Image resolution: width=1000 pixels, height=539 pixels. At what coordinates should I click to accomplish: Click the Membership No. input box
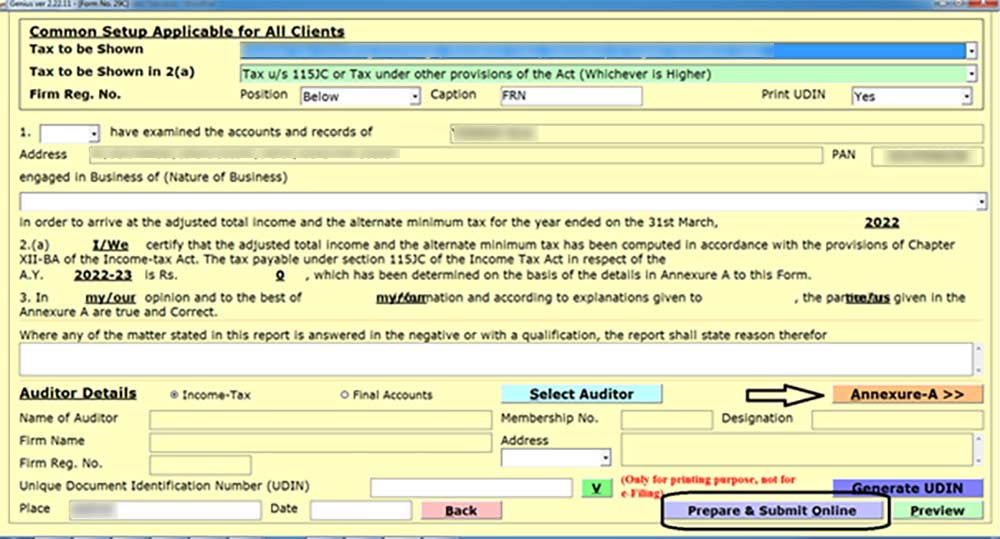click(x=665, y=419)
